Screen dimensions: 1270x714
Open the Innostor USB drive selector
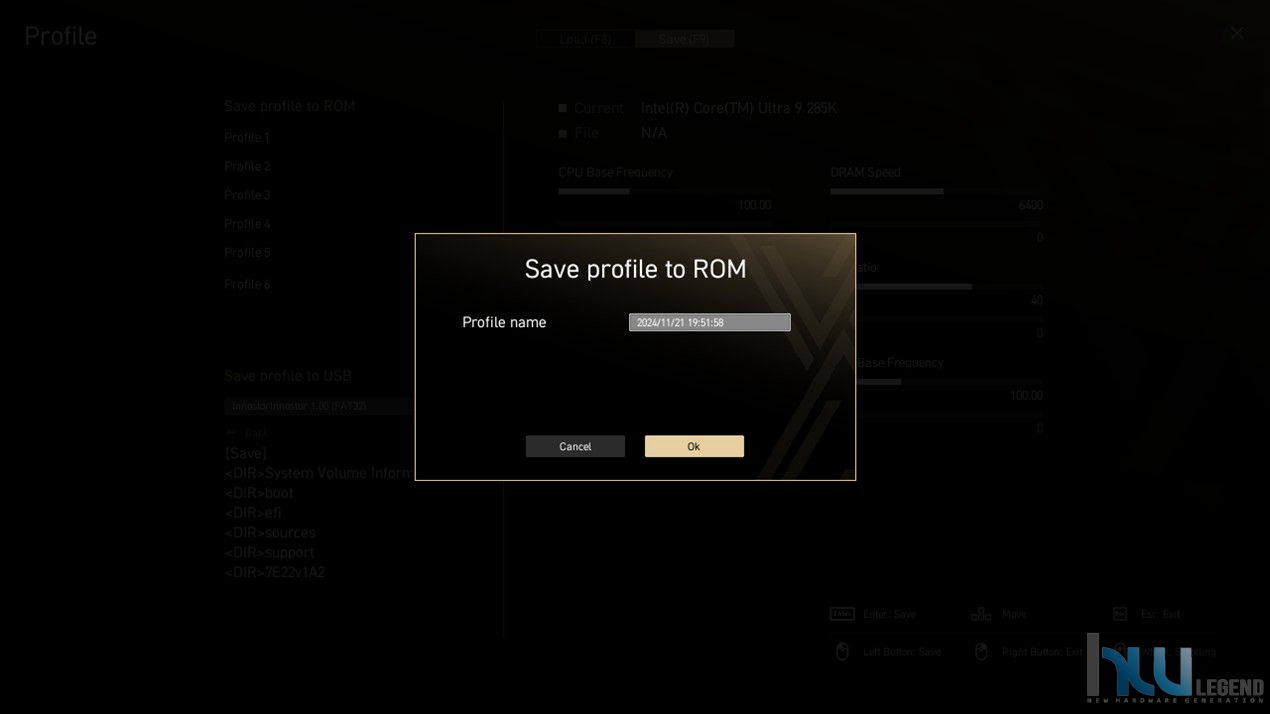pos(319,406)
